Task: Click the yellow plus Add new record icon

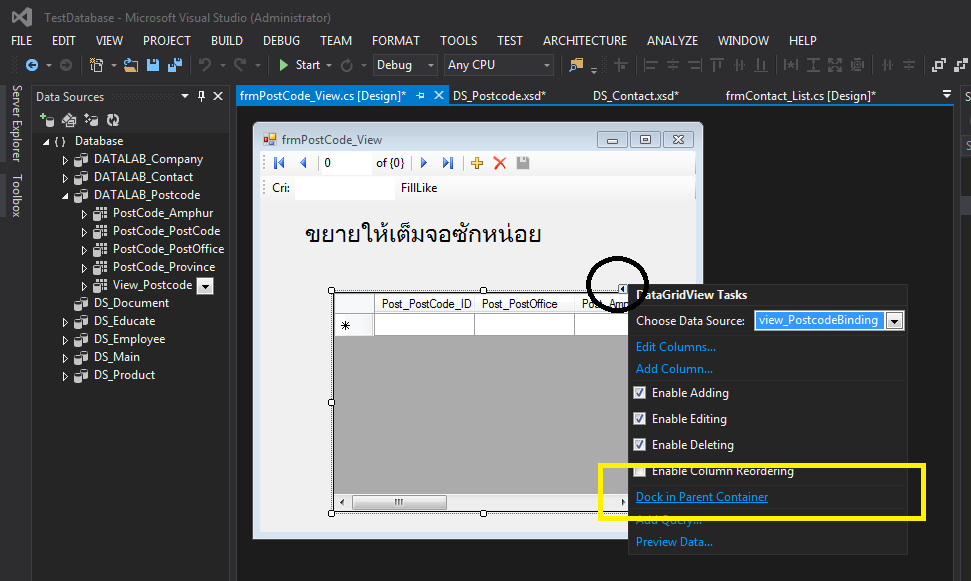Action: [477, 163]
